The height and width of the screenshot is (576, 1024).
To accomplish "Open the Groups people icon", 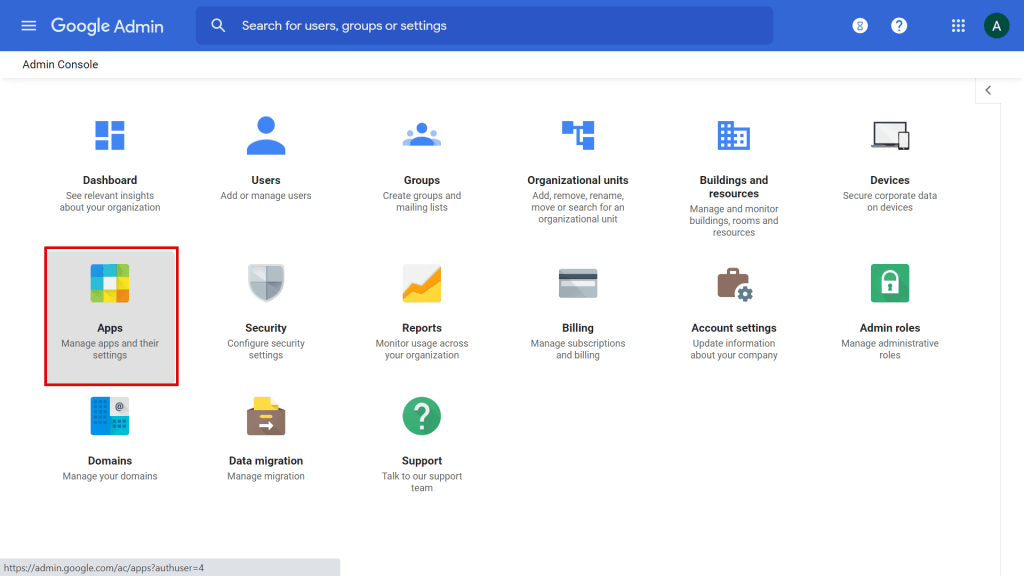I will click(x=422, y=135).
